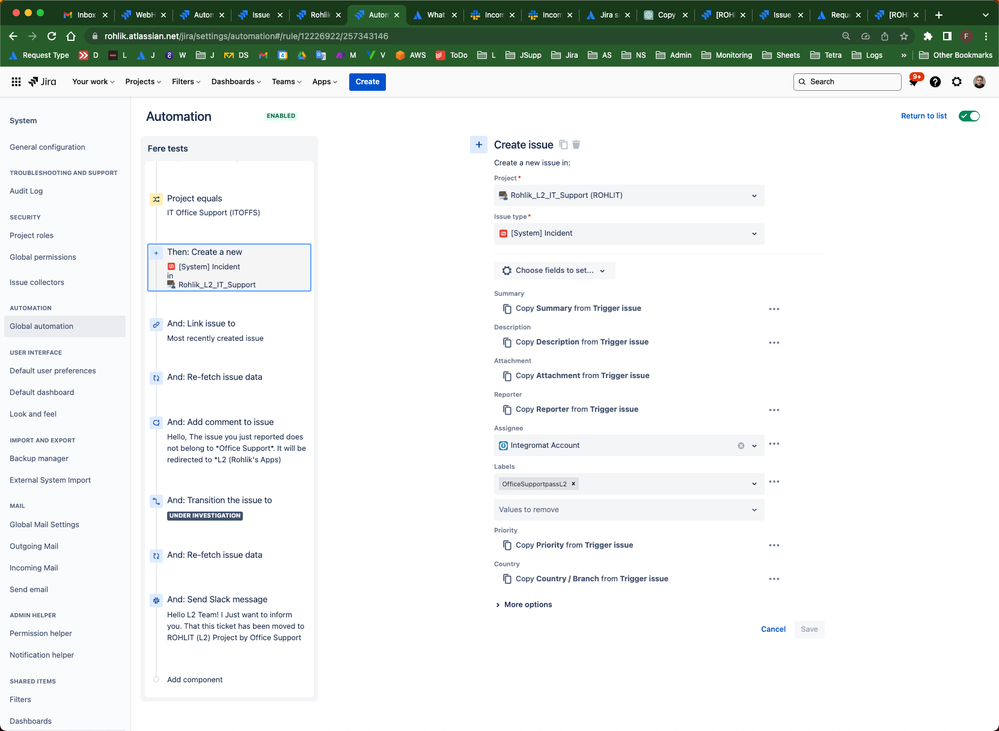Switch to the Inbox browser tab

coord(85,15)
